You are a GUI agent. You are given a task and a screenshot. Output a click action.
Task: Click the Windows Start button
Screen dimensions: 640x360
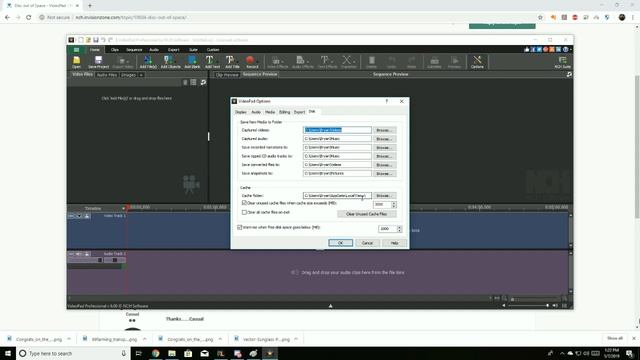coord(8,353)
